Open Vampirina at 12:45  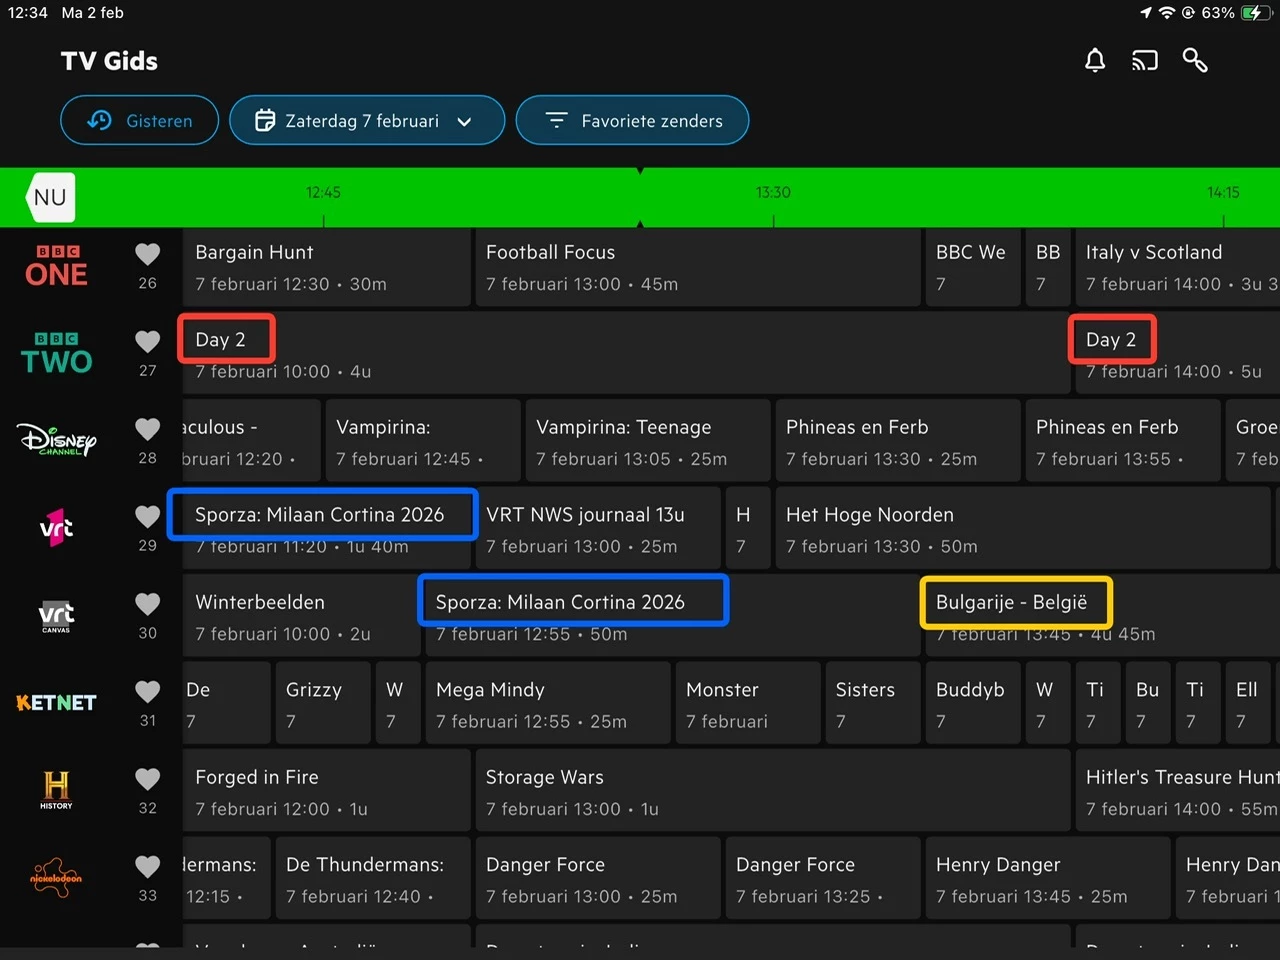point(423,442)
